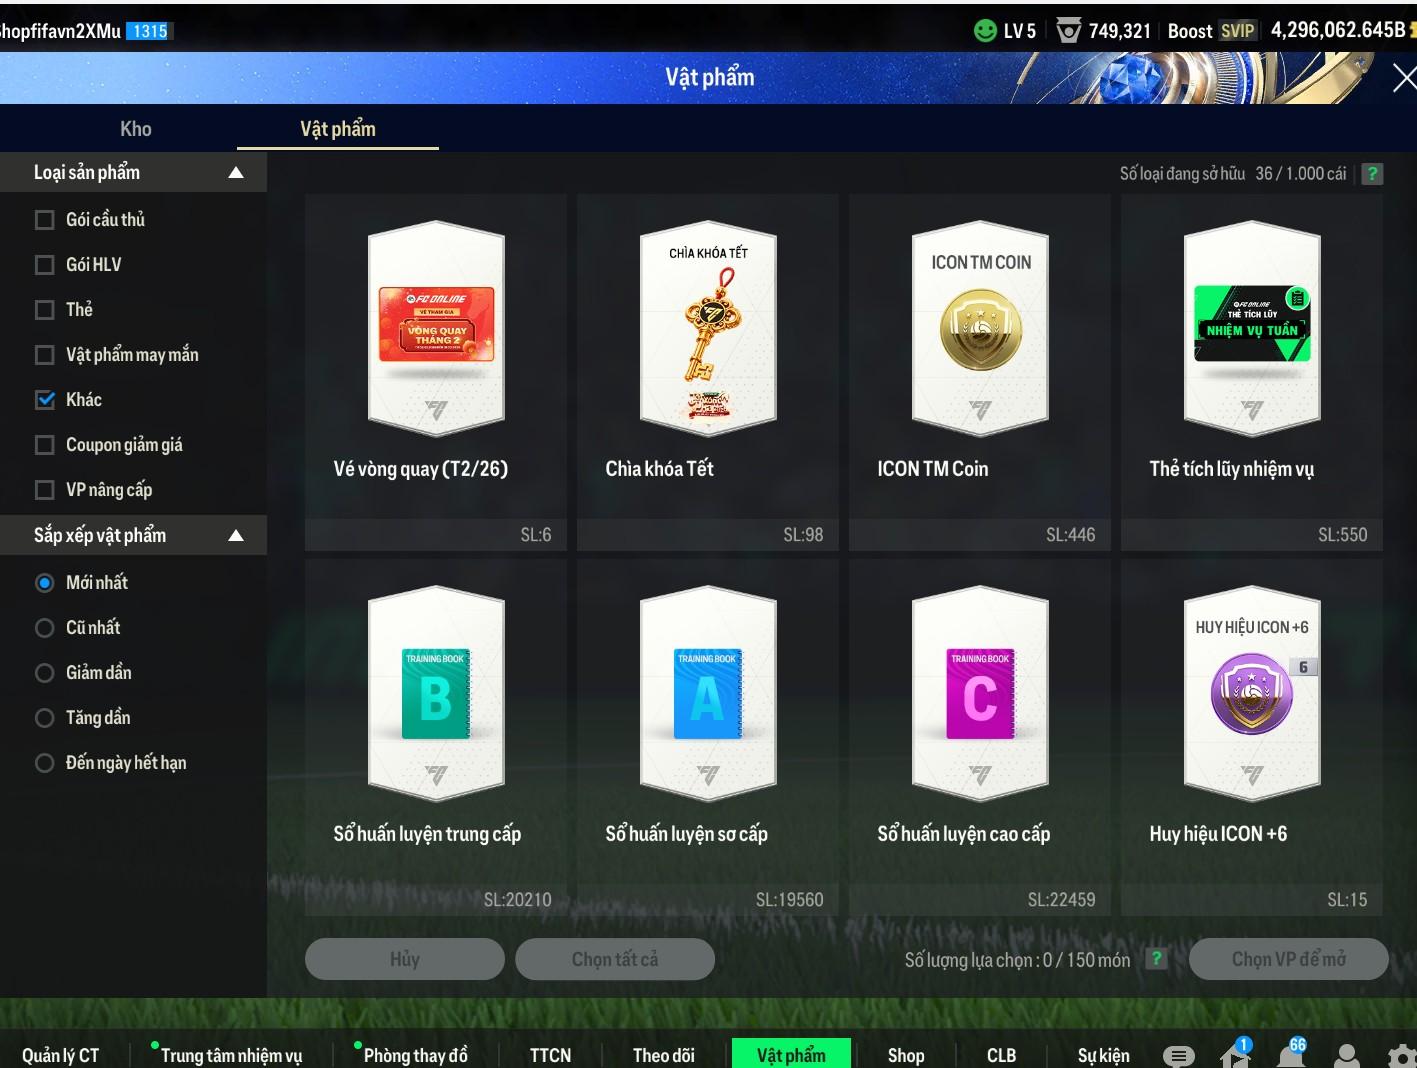1417x1068 pixels.
Task: Click the Chọn VP để mở button
Action: click(x=1288, y=959)
